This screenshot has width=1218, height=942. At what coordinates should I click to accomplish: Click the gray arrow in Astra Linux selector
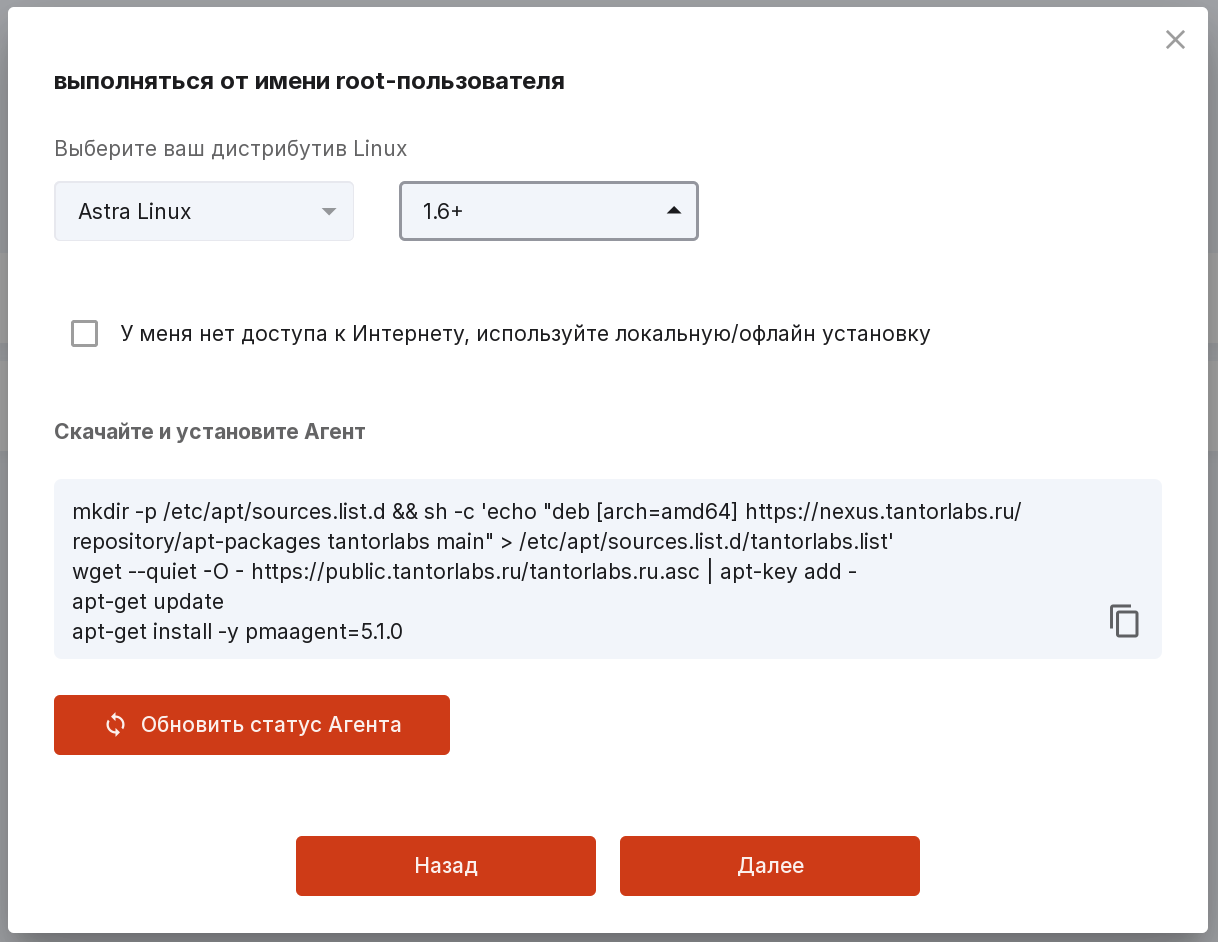coord(328,211)
